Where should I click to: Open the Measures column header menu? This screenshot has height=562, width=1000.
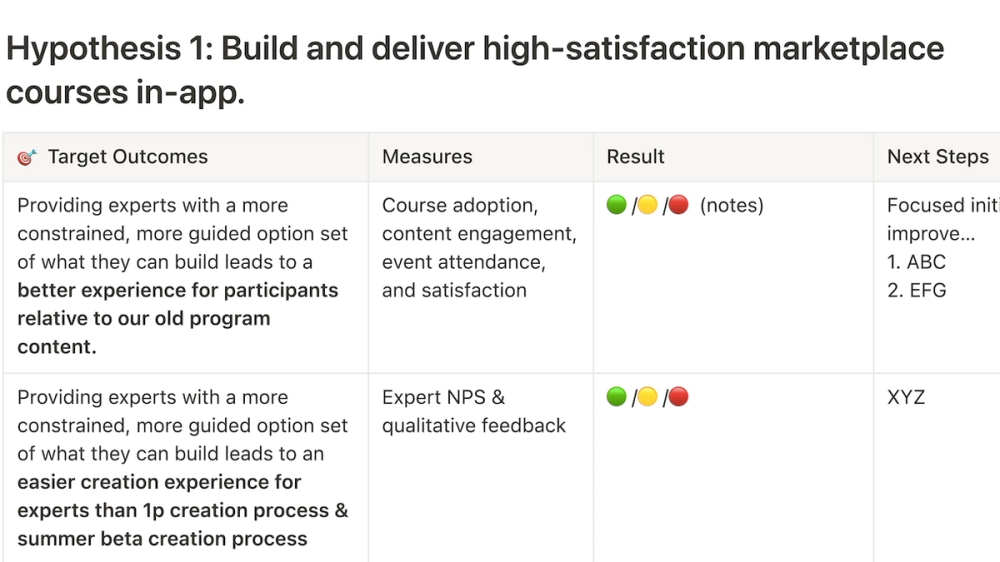click(x=481, y=157)
